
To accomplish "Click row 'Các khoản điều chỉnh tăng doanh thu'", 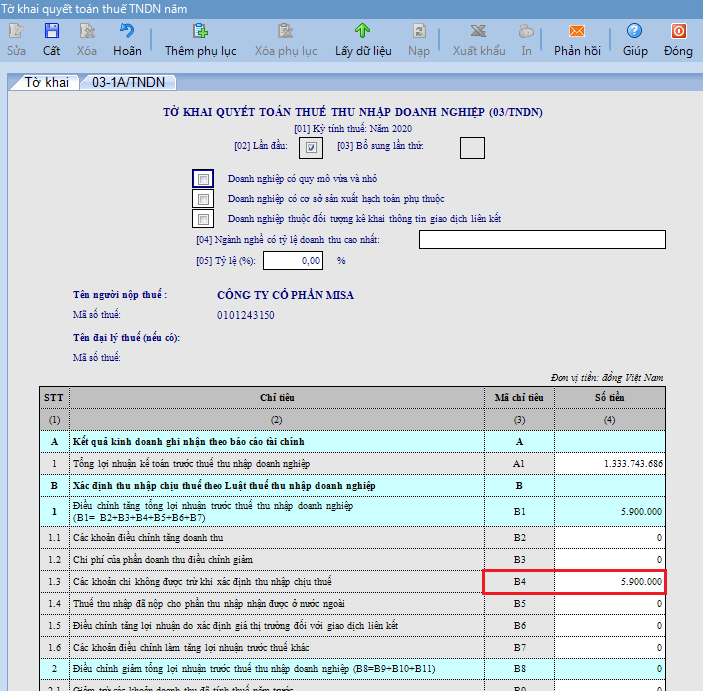I will coord(352,538).
